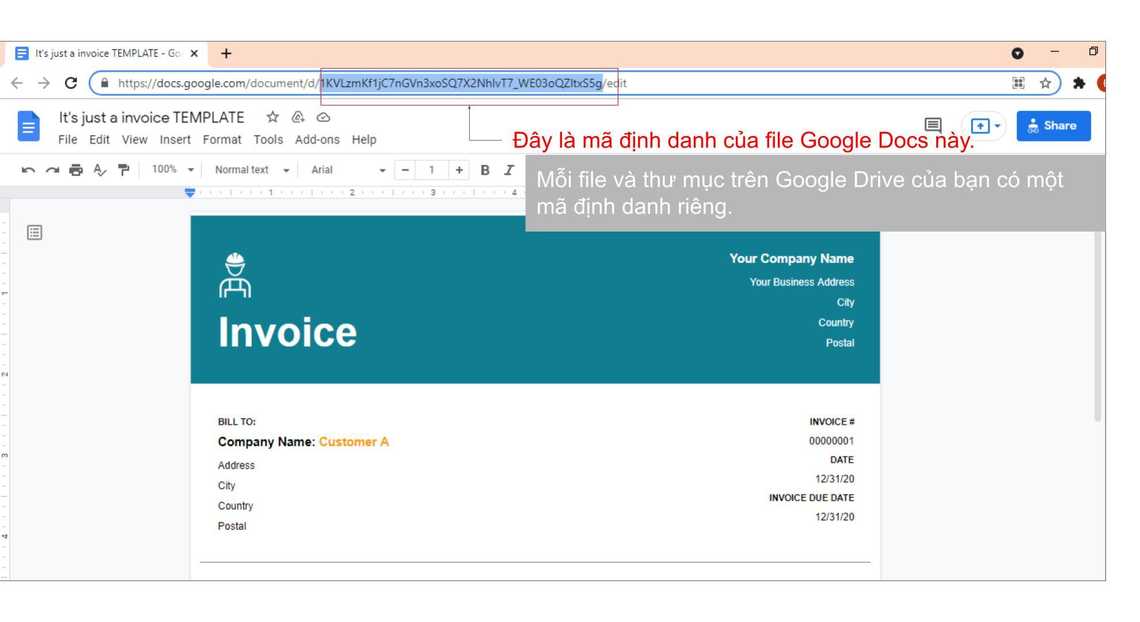Image resolution: width=1140 pixels, height=622 pixels.
Task: Open the Insert menu
Action: (175, 140)
